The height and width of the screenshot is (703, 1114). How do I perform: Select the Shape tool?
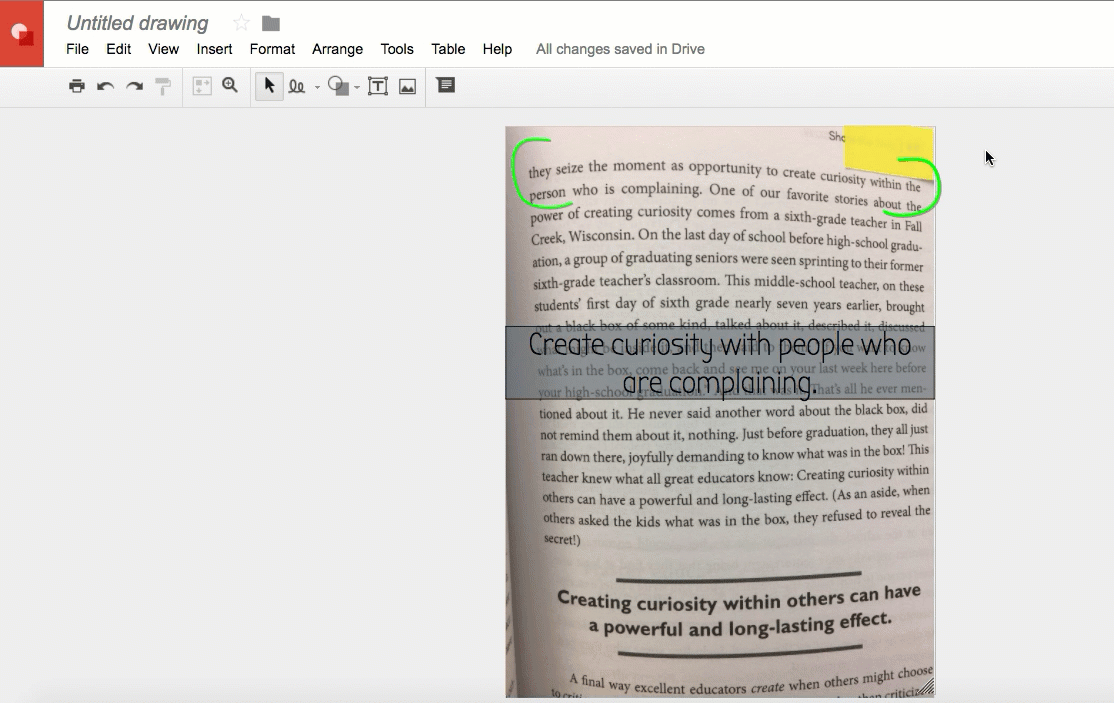[339, 86]
